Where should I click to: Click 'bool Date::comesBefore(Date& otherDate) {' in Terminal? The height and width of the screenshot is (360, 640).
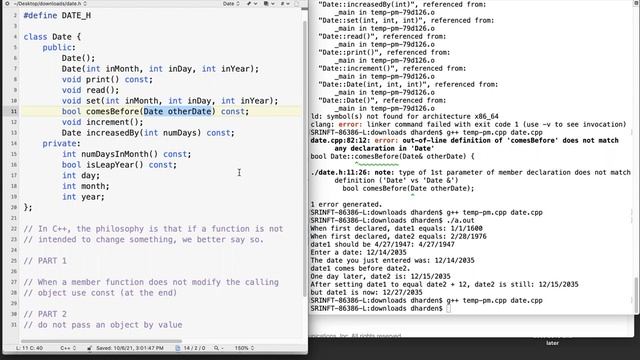coord(392,156)
